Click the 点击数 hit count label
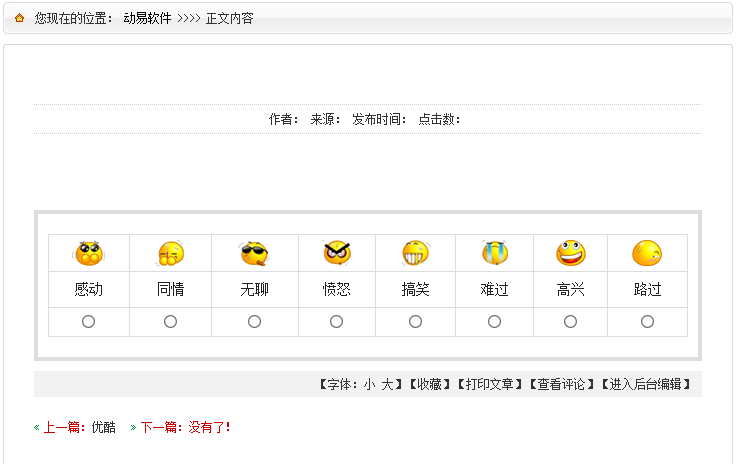Viewport: 736px width, 464px height. pos(439,120)
